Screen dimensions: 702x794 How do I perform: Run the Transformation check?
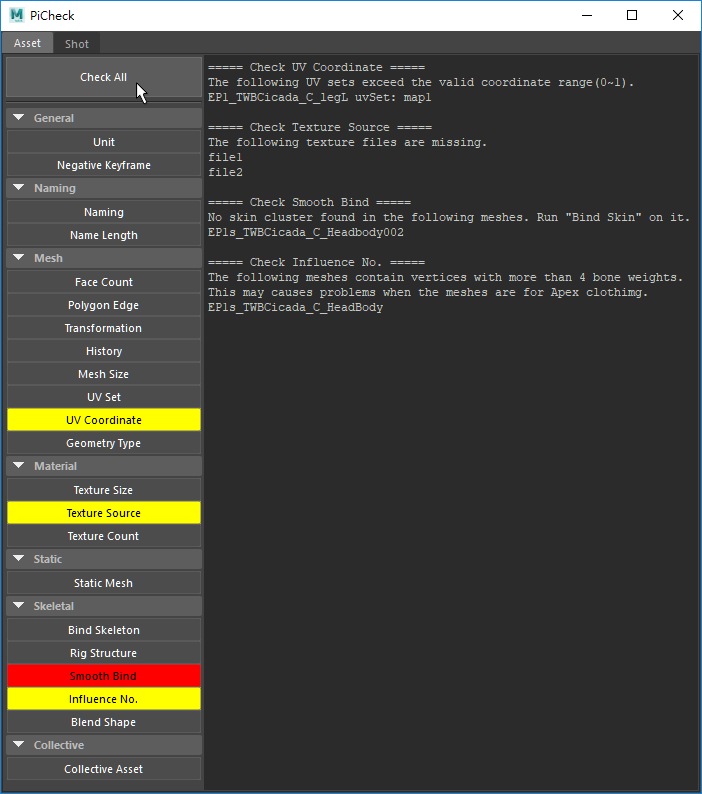click(x=104, y=328)
